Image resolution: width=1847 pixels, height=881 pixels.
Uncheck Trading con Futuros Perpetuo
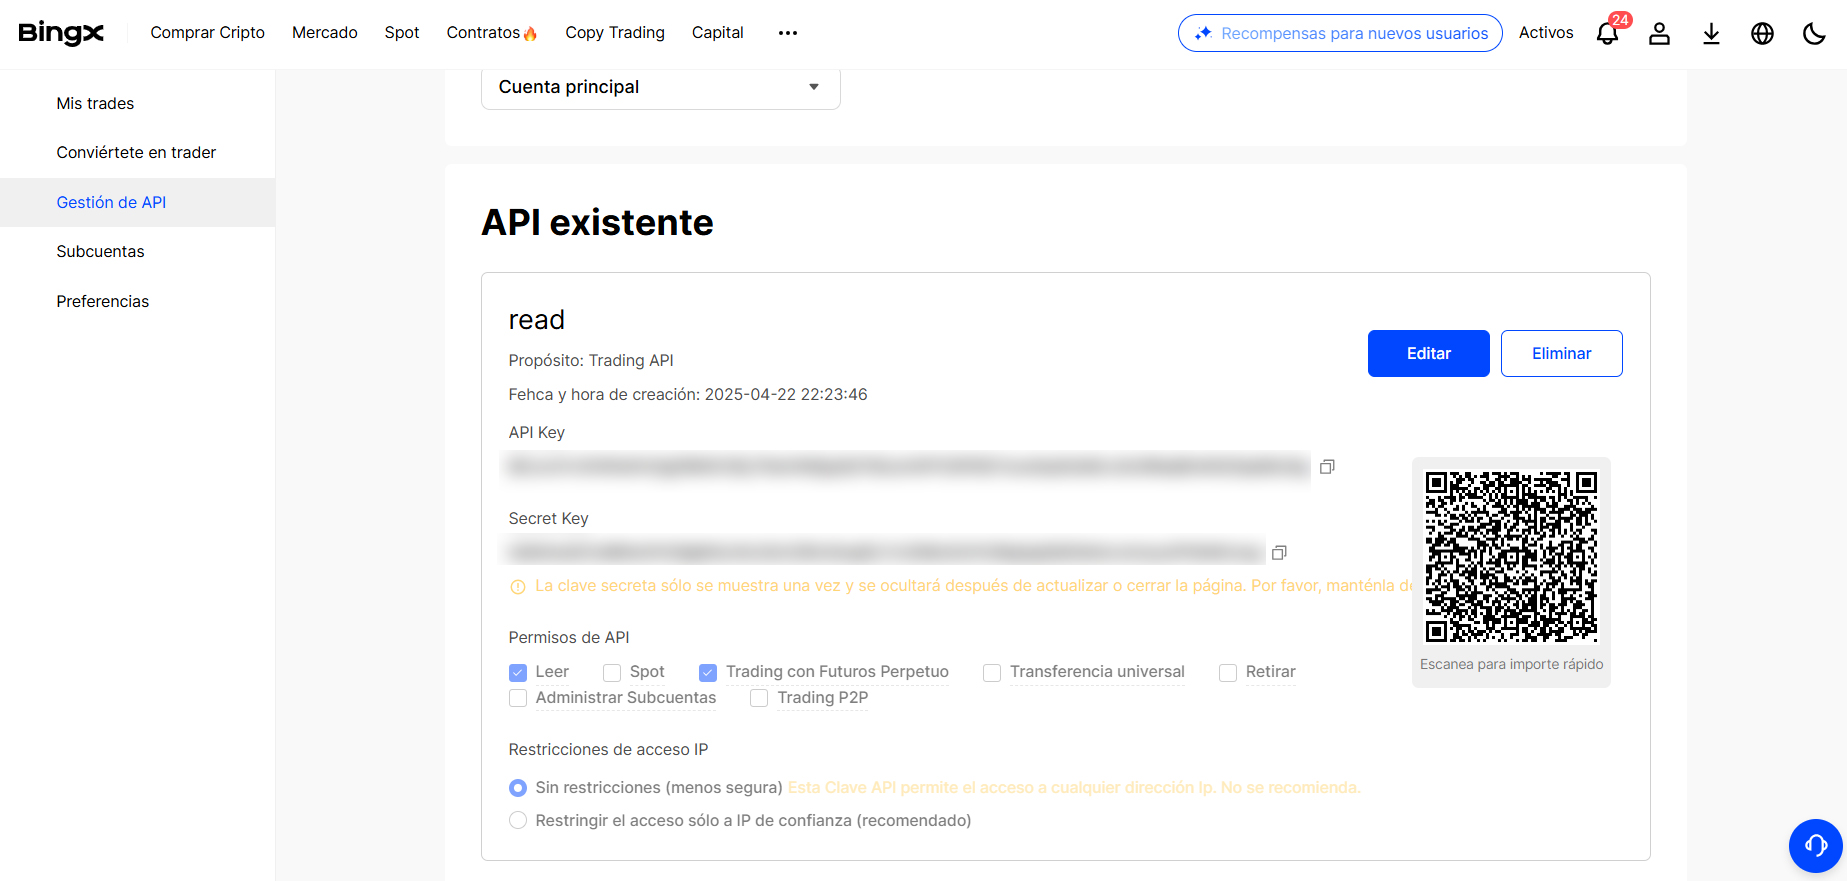pos(708,673)
